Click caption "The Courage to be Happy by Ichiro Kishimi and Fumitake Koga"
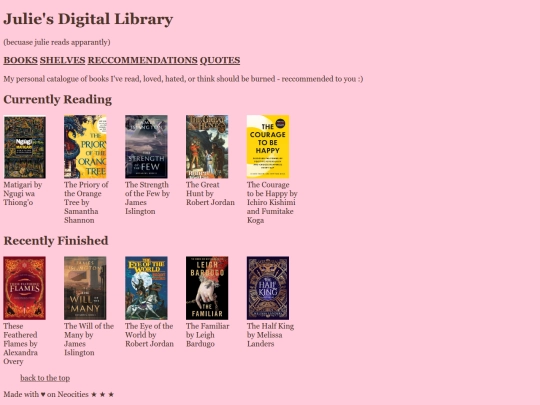 tap(272, 202)
